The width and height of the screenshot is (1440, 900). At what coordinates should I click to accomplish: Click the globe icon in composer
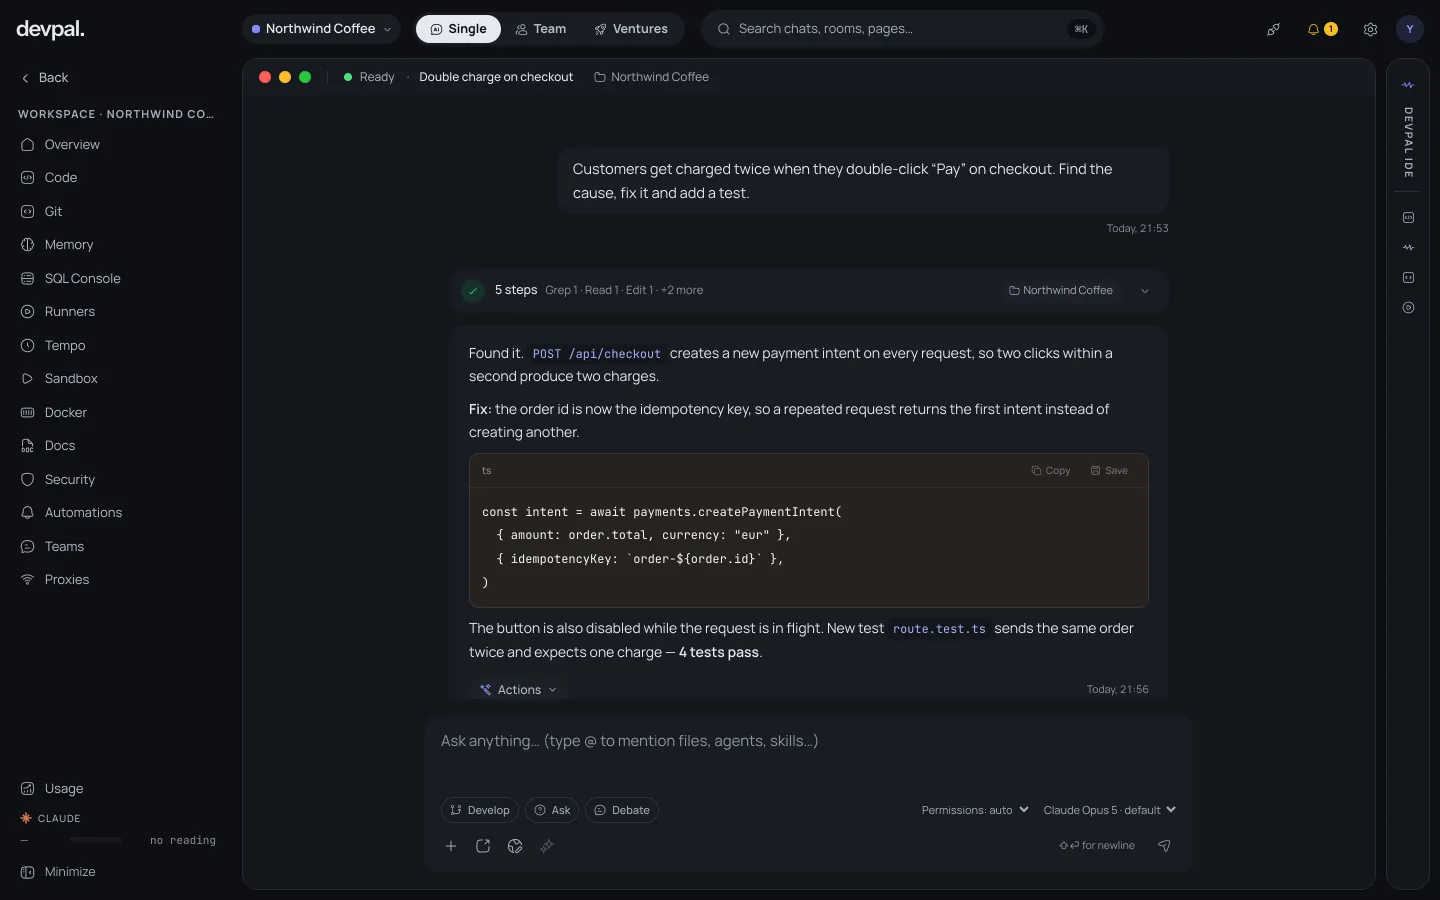[515, 847]
